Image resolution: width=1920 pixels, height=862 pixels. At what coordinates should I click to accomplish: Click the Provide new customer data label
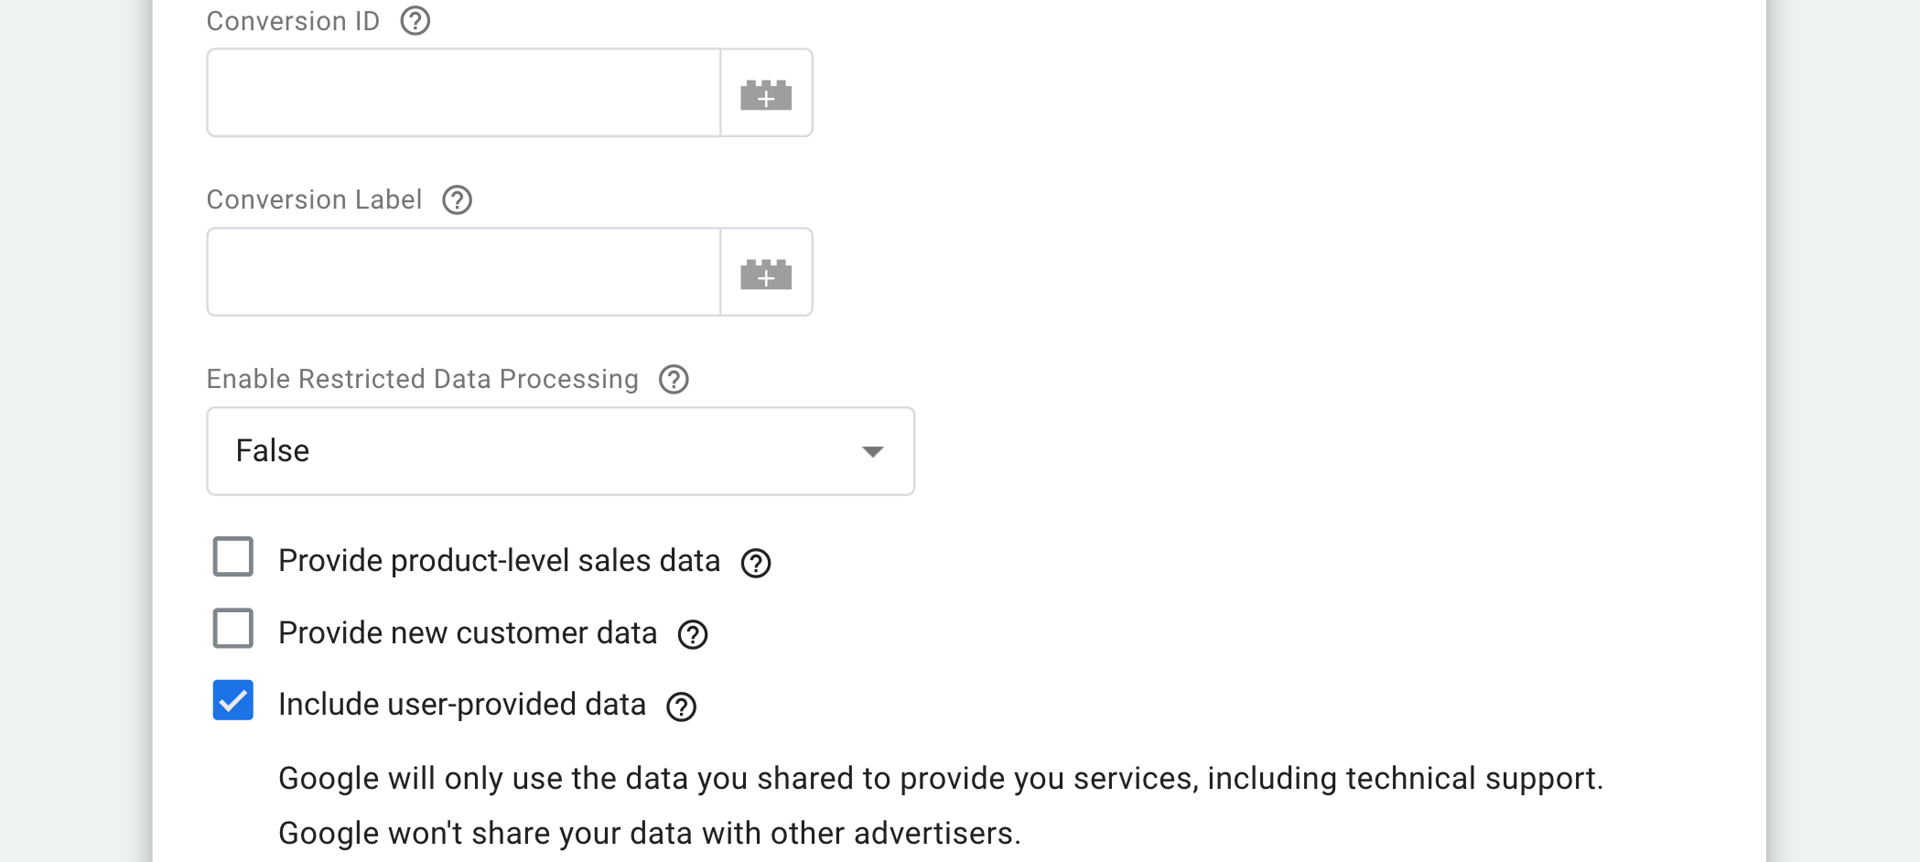pyautogui.click(x=467, y=632)
